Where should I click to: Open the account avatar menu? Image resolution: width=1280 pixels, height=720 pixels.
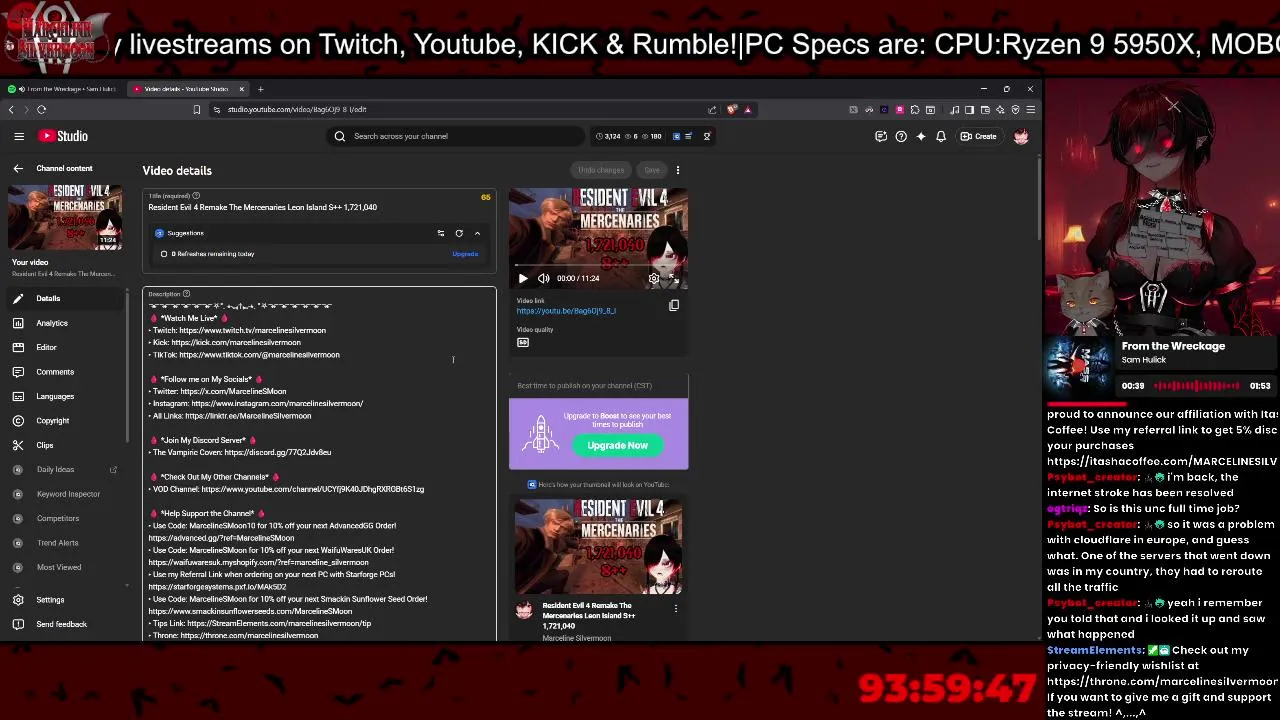1021,136
